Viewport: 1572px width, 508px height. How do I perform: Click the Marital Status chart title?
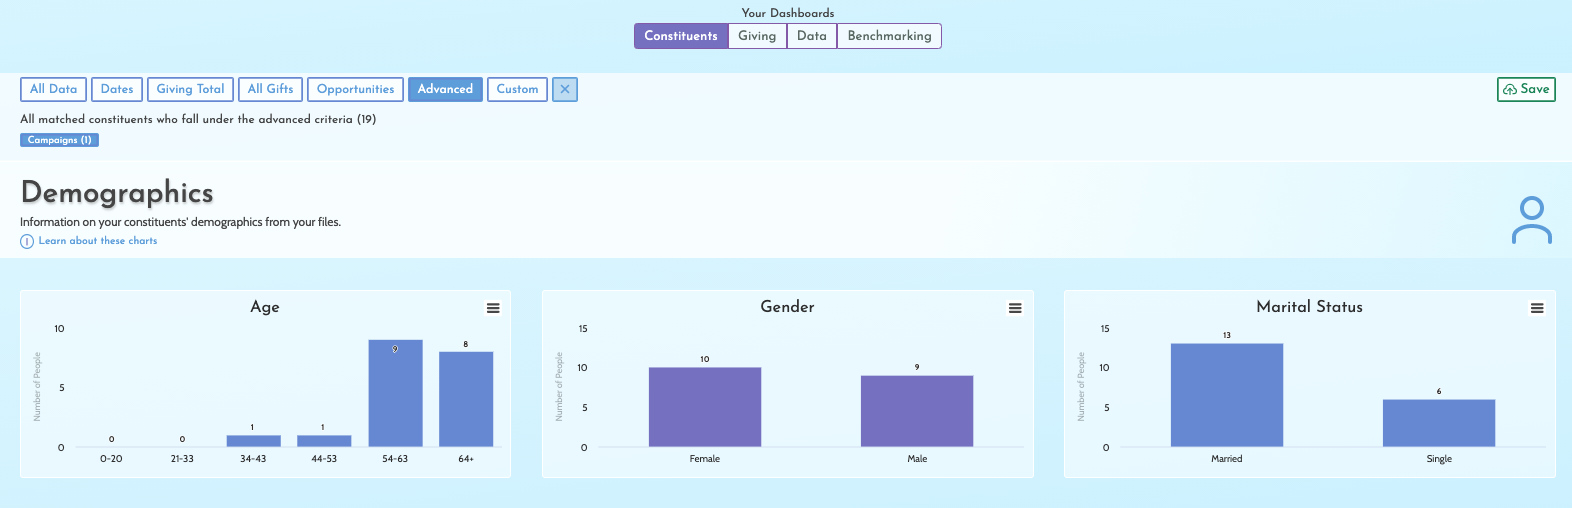tap(1309, 307)
